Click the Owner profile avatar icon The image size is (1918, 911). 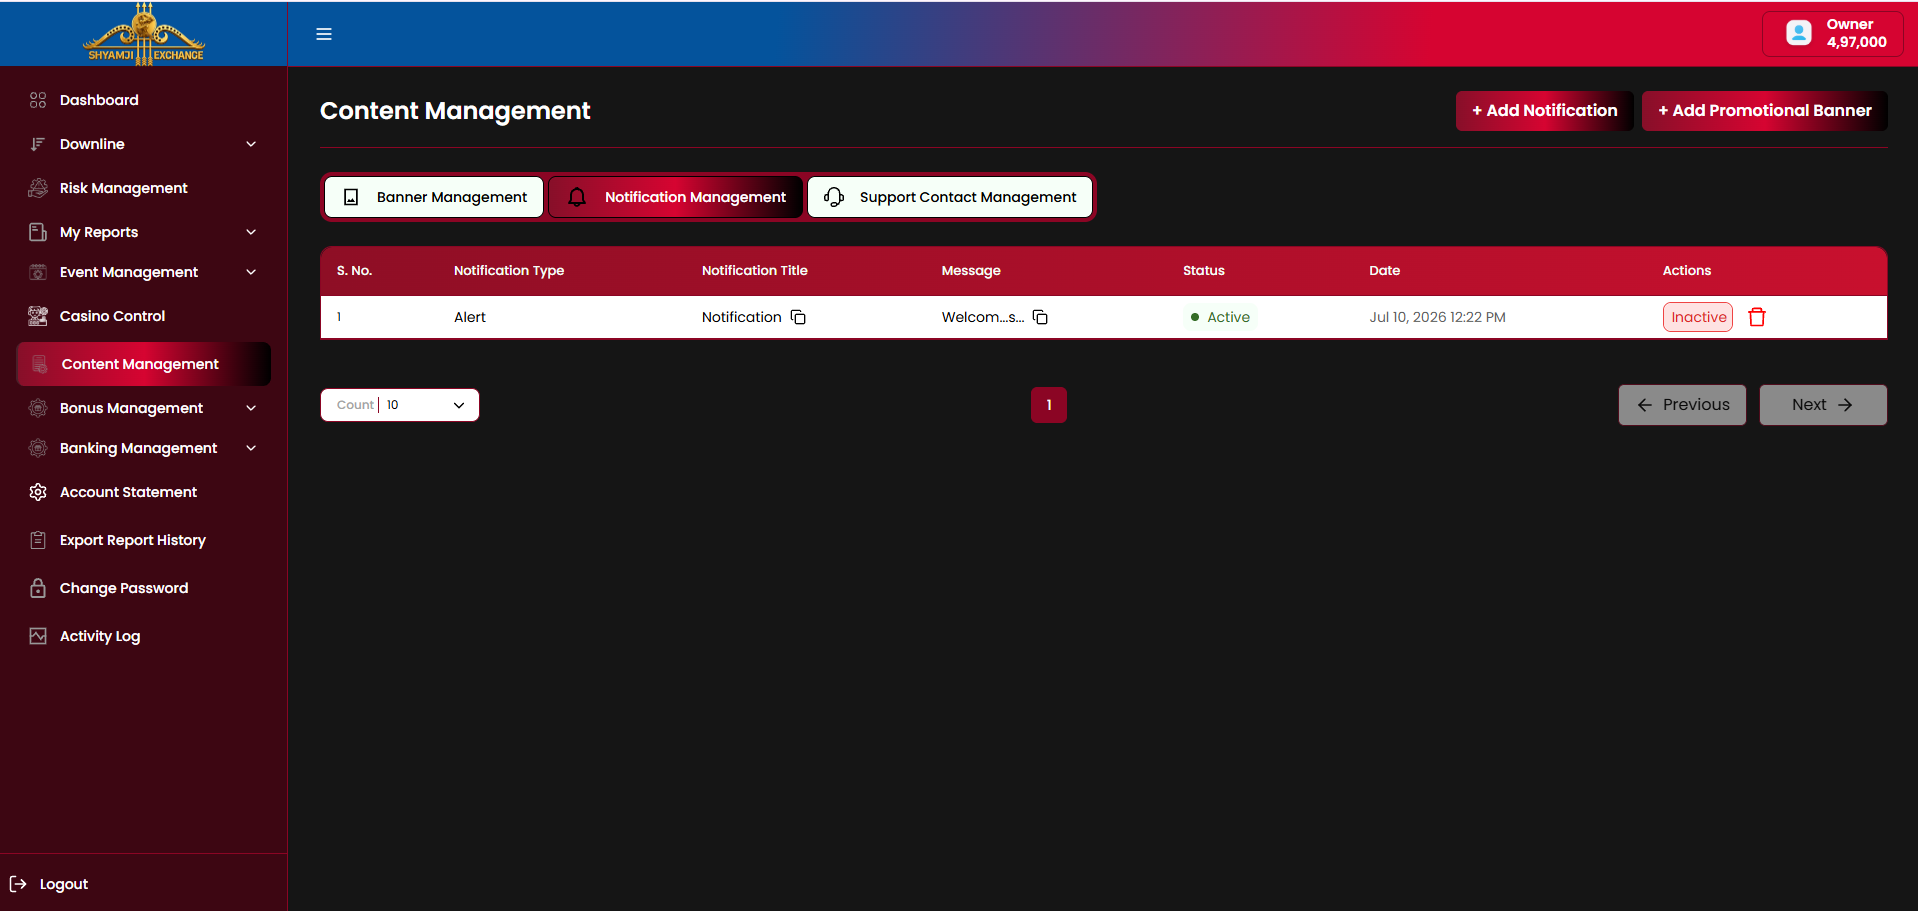click(x=1798, y=33)
